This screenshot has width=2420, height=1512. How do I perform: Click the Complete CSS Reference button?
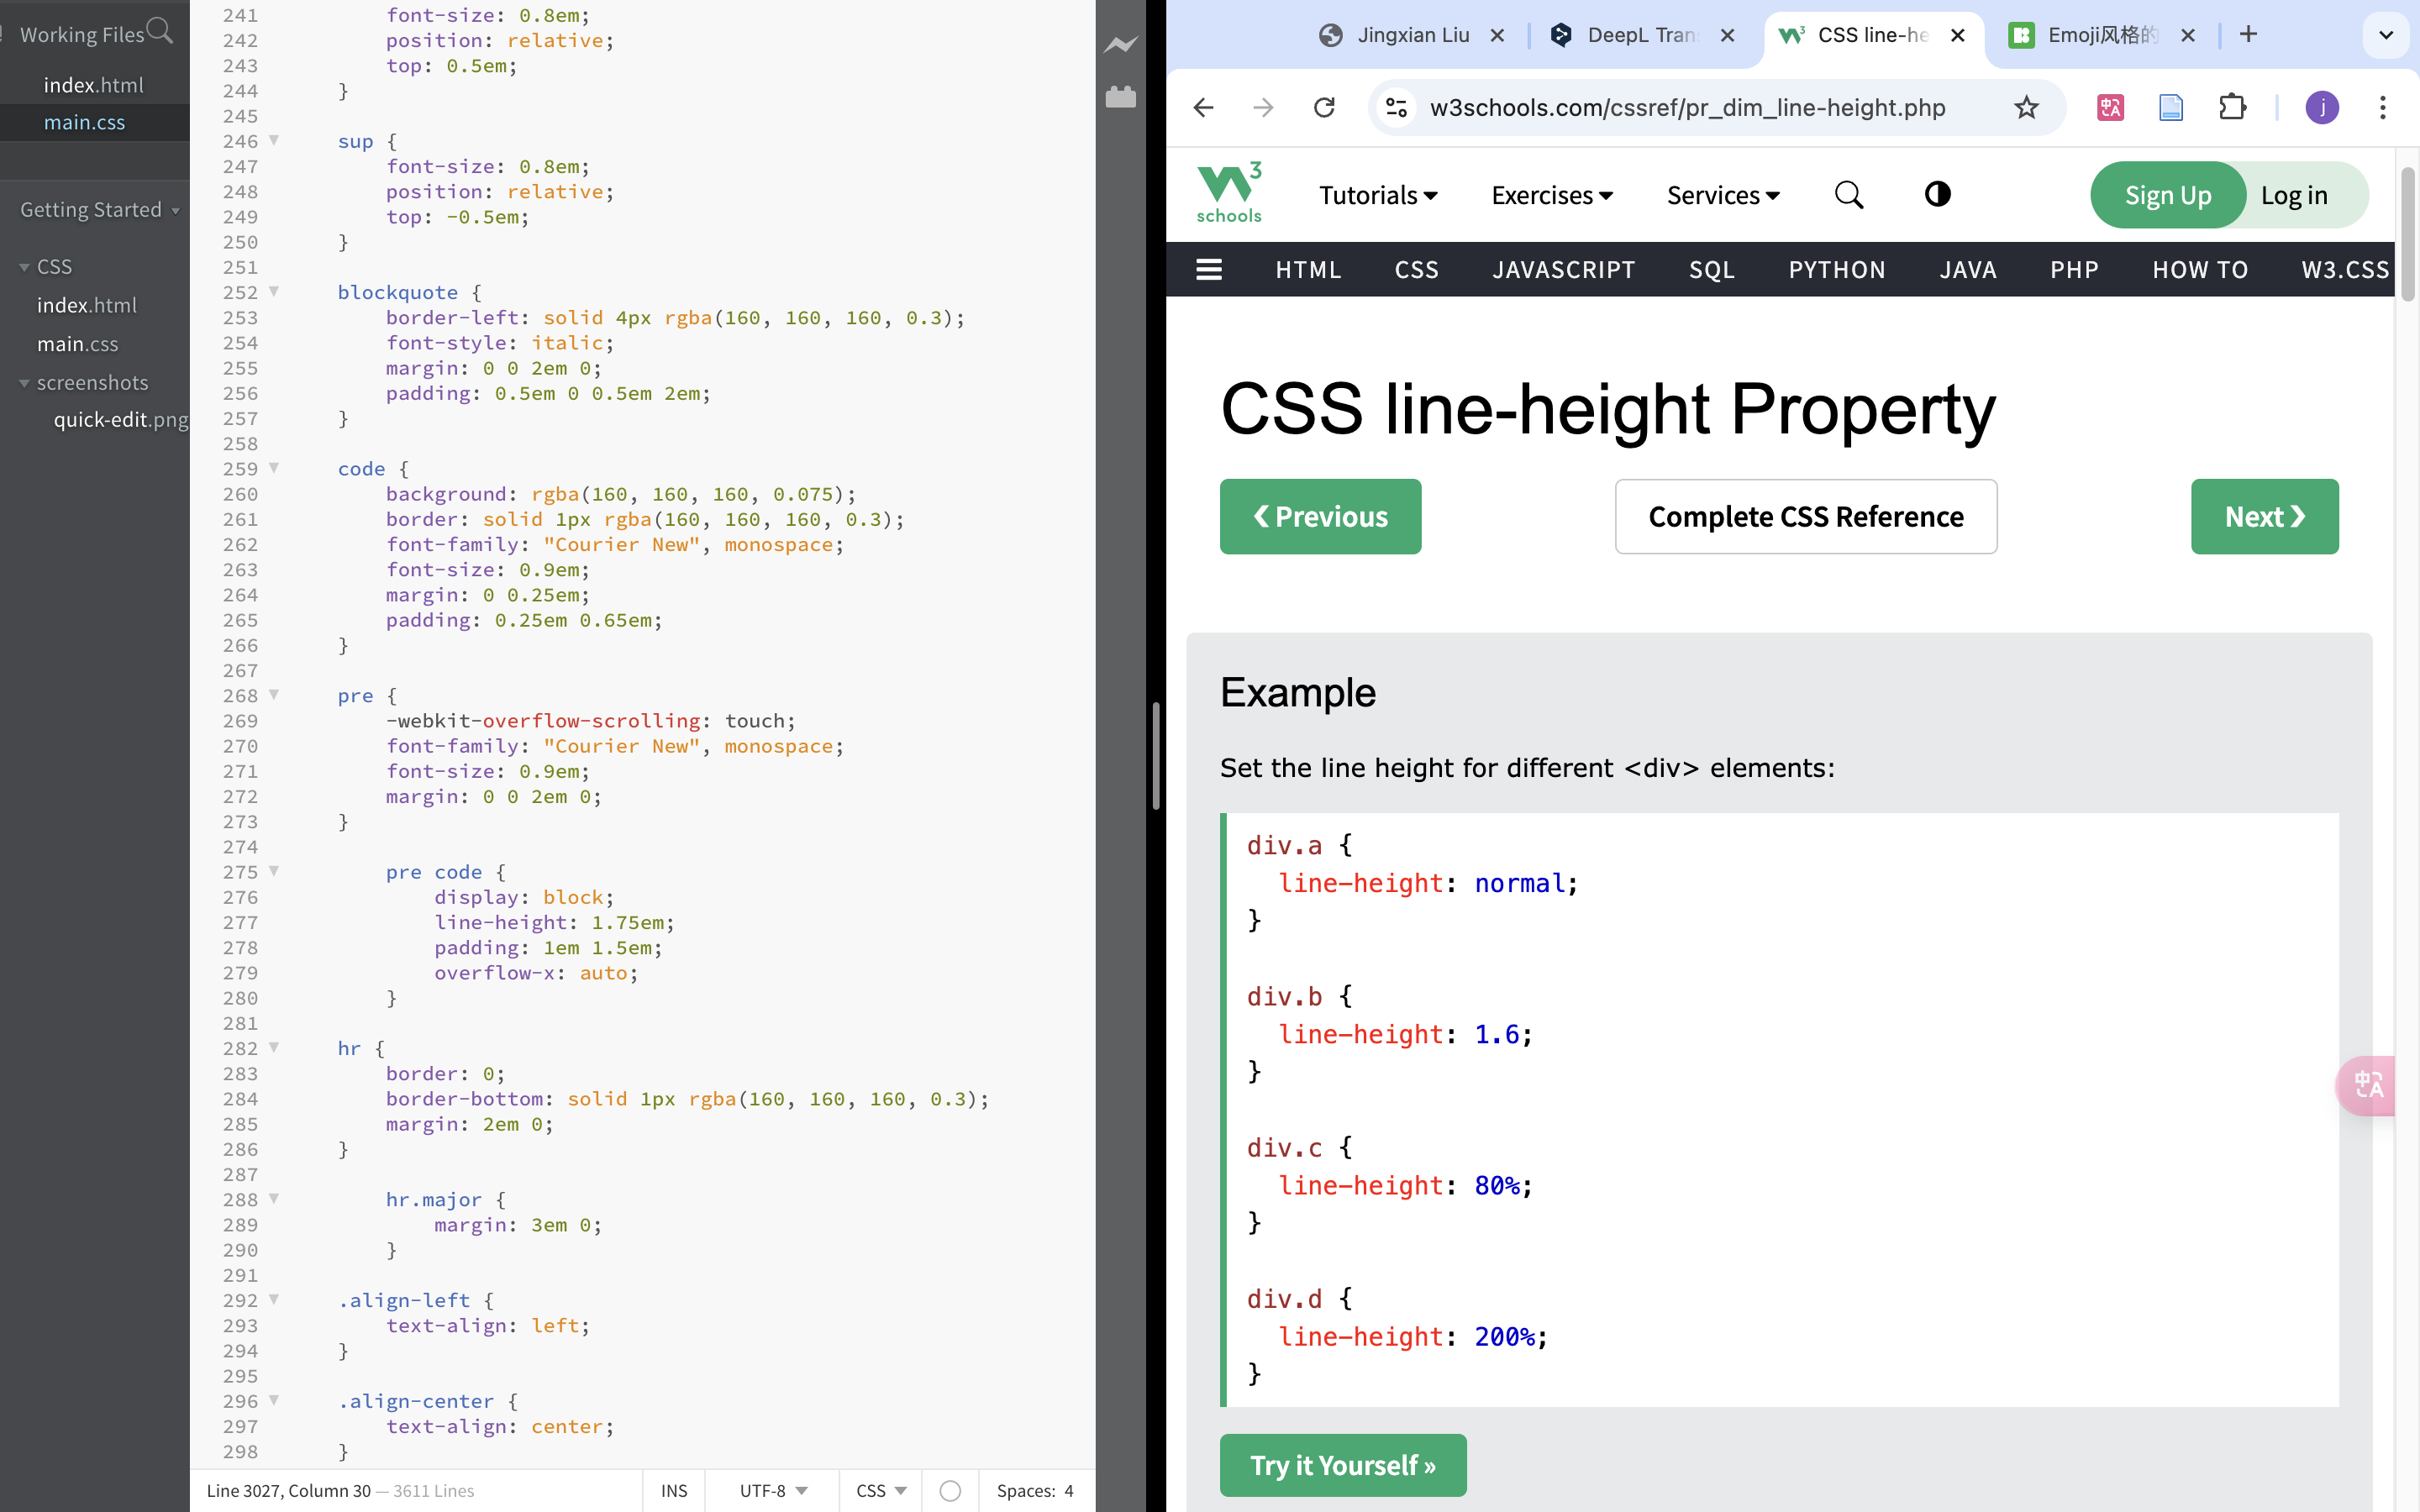click(1805, 516)
